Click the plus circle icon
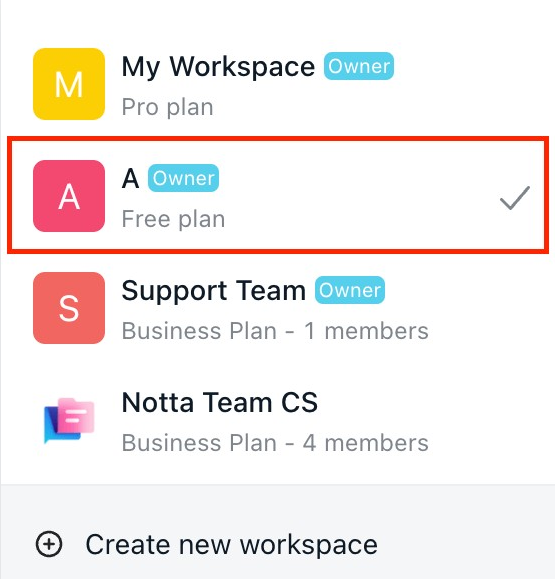The width and height of the screenshot is (555, 579). pos(49,544)
